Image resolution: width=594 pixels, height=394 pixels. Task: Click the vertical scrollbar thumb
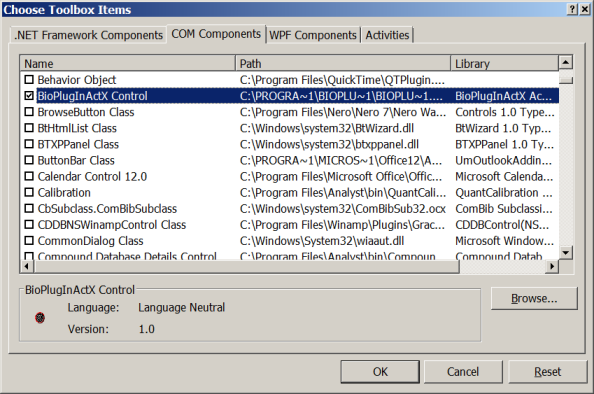coord(566,80)
